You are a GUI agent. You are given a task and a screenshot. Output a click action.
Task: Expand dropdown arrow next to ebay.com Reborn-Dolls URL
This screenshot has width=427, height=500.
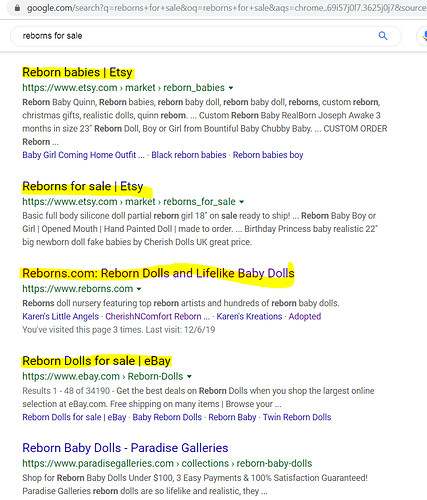click(189, 377)
